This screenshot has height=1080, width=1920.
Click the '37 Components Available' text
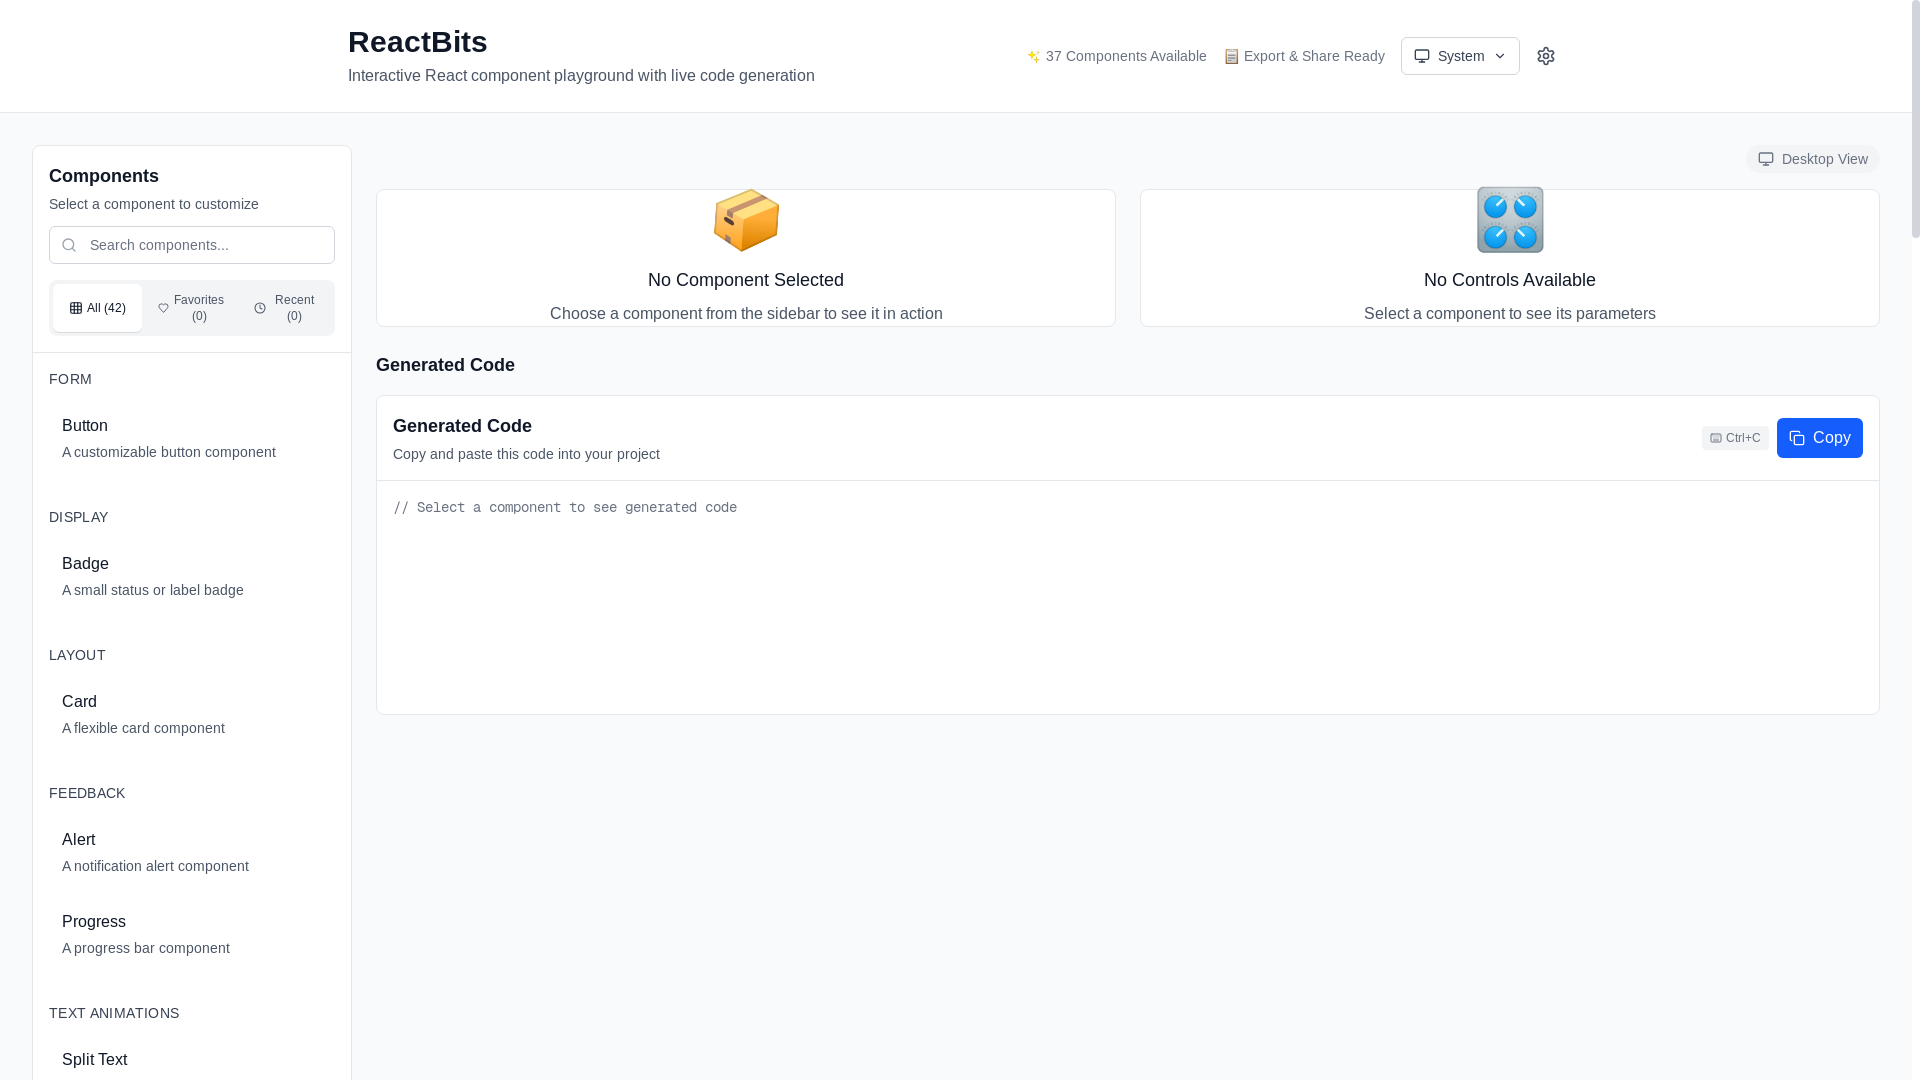[x=1126, y=56]
